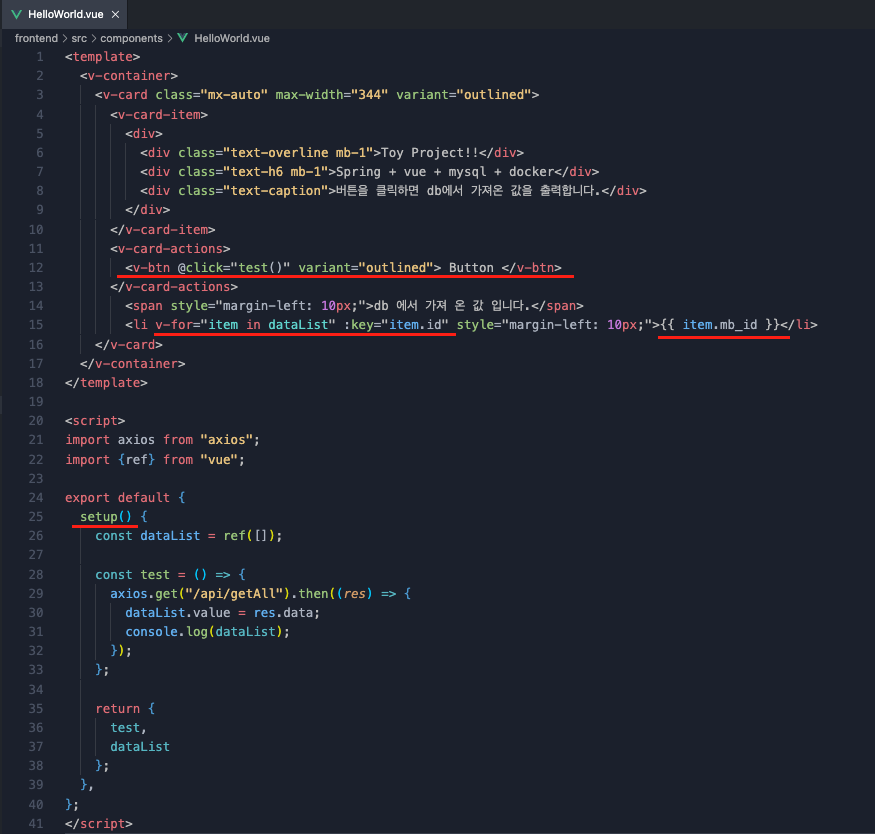875x834 pixels.
Task: Click the :key="item.id" binding
Action: click(396, 325)
